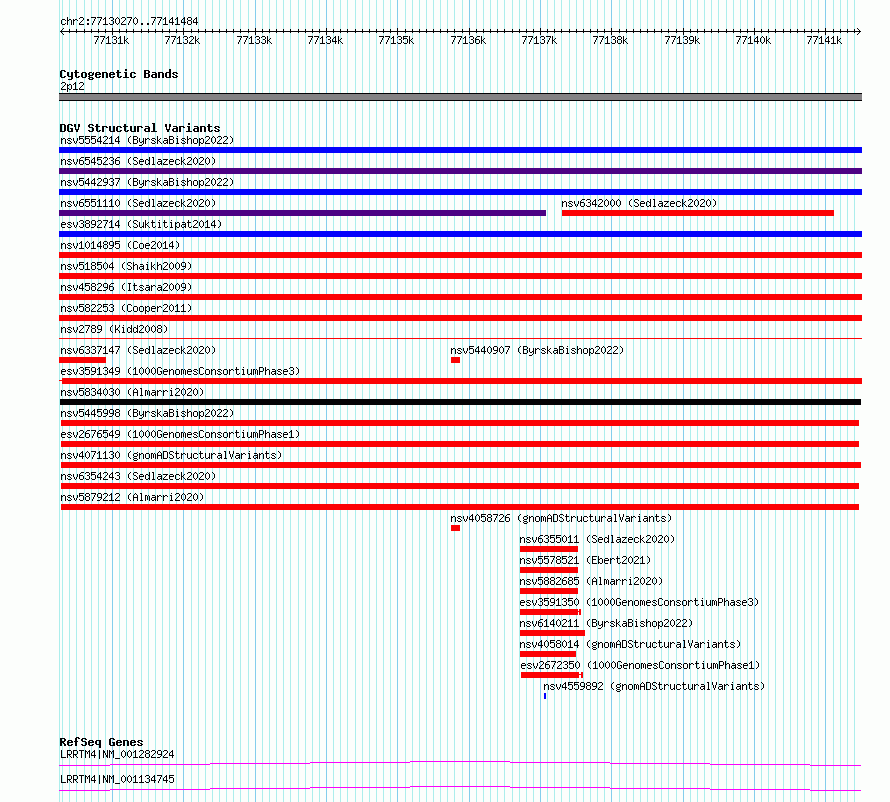Select esv2676549 (1000GenomesConsortiumPhase1) label
Screen dimensions: 890x802
(180, 434)
